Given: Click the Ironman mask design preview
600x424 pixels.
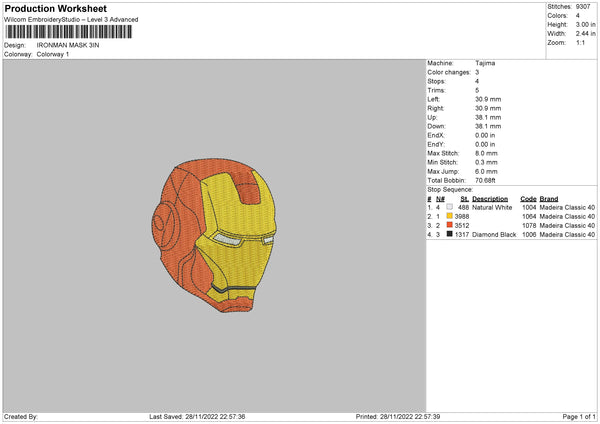Looking at the screenshot, I should pos(214,235).
